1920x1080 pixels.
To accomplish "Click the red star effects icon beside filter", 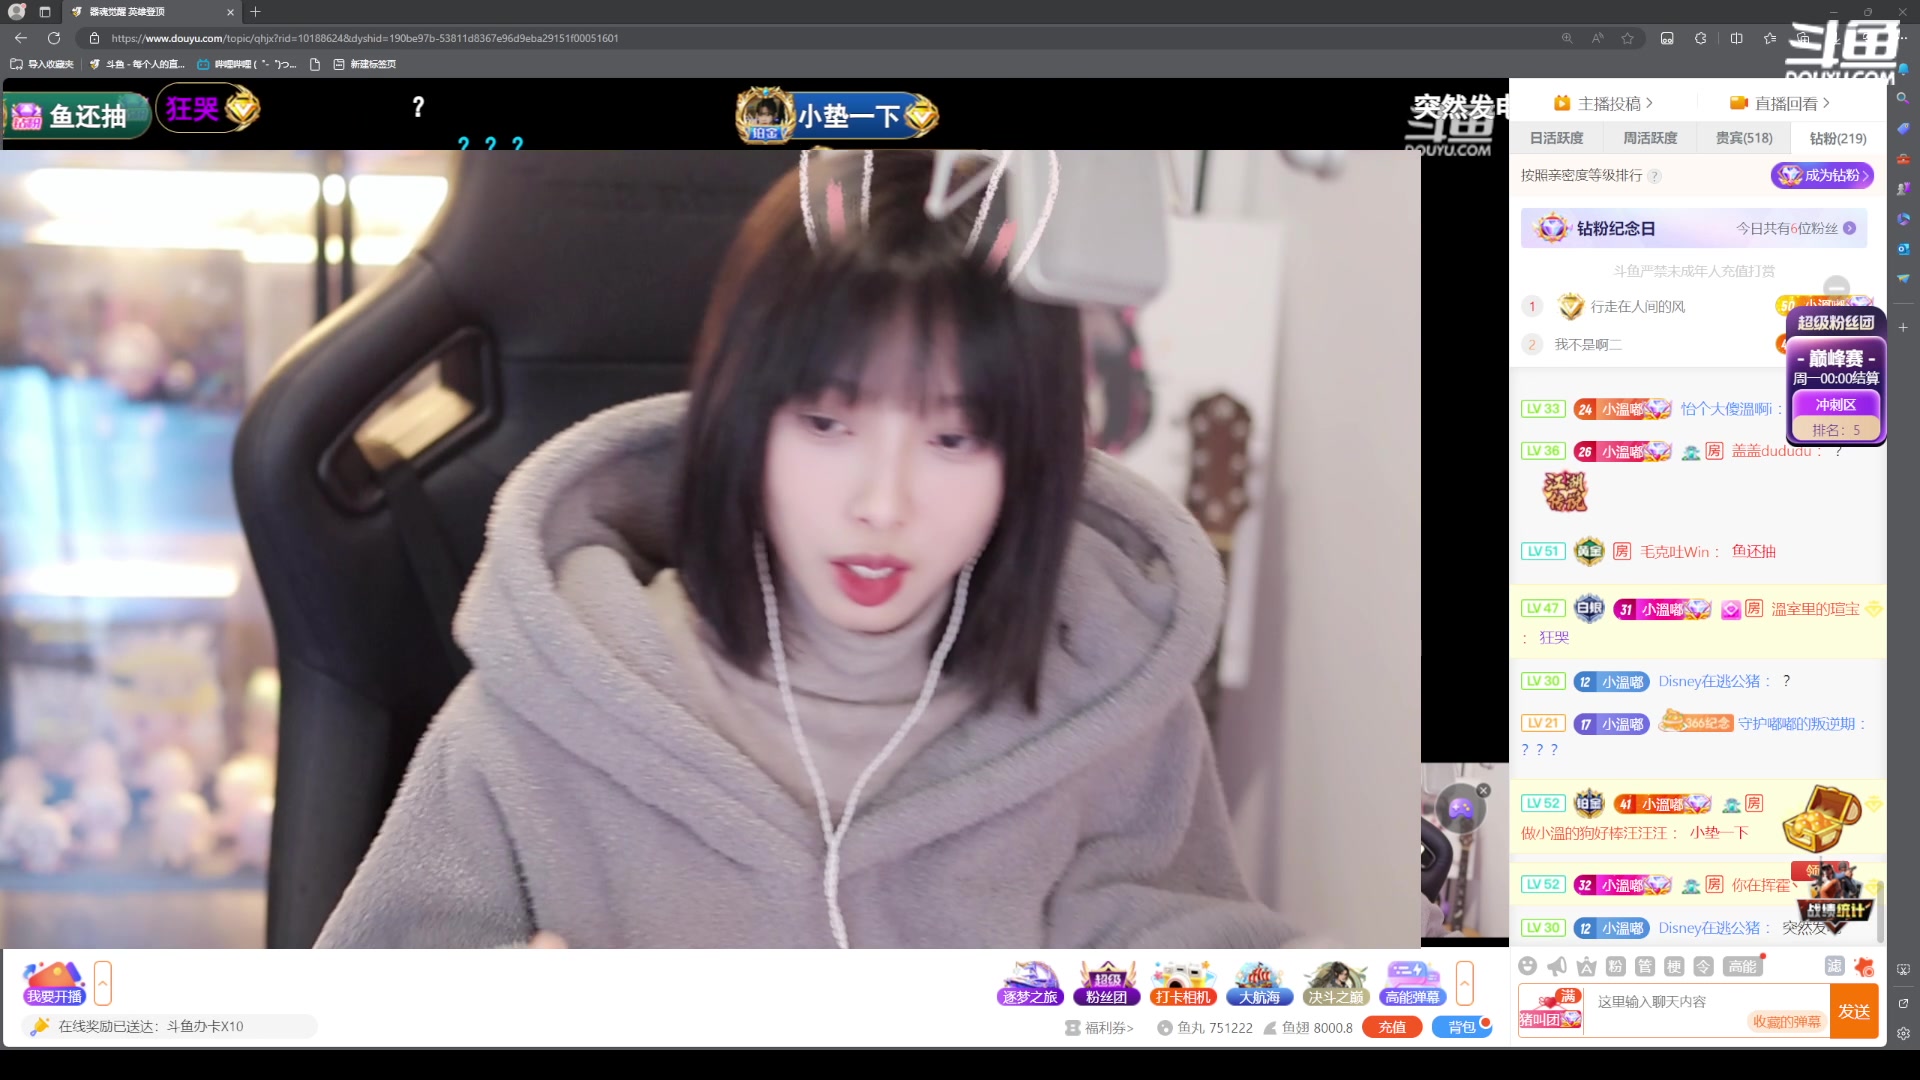I will (x=1864, y=966).
